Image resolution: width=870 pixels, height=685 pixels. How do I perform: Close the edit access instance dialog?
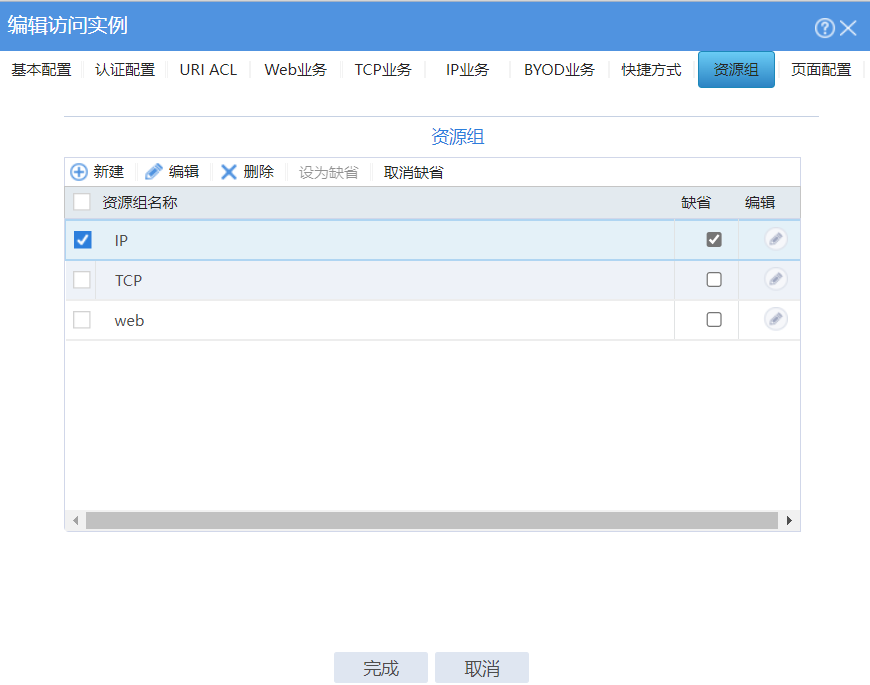click(x=848, y=28)
